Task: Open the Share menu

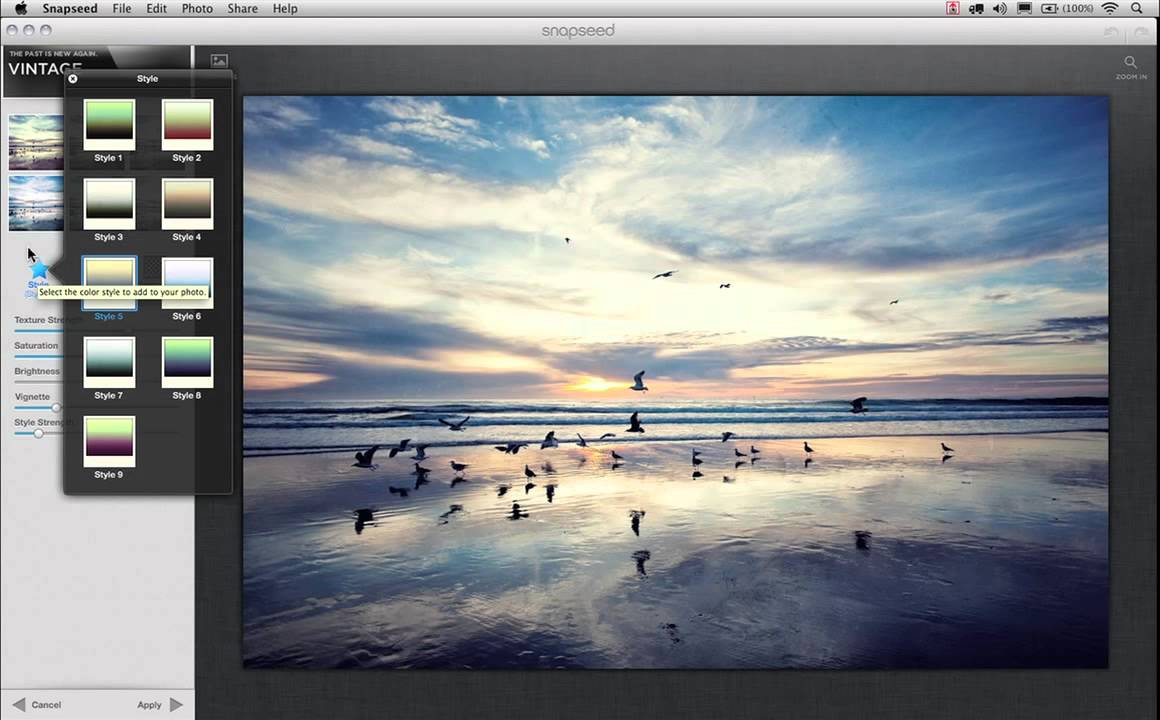Action: (243, 9)
